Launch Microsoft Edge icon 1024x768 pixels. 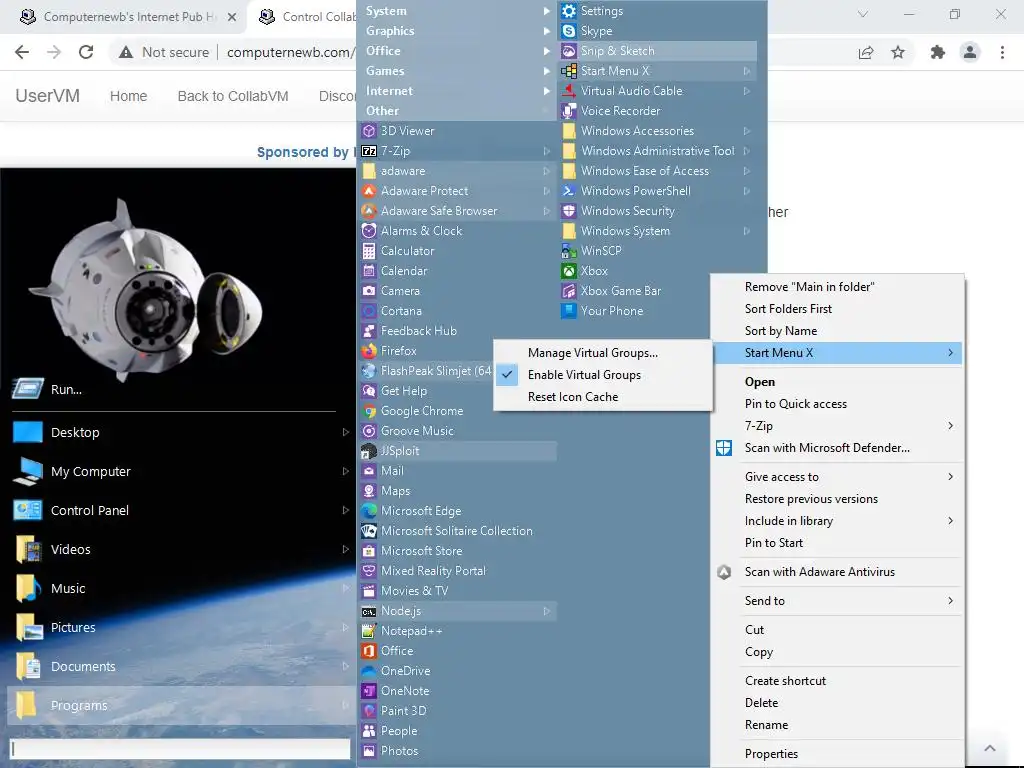click(369, 511)
